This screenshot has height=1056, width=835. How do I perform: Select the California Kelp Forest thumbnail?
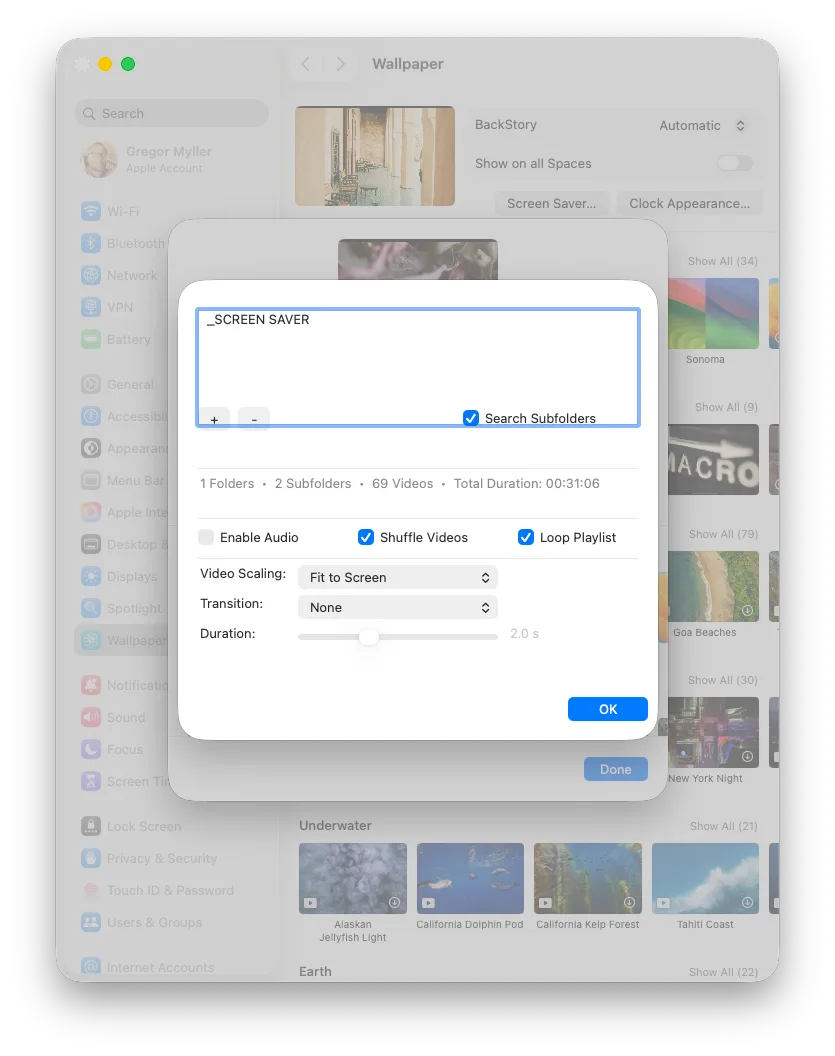(x=588, y=878)
